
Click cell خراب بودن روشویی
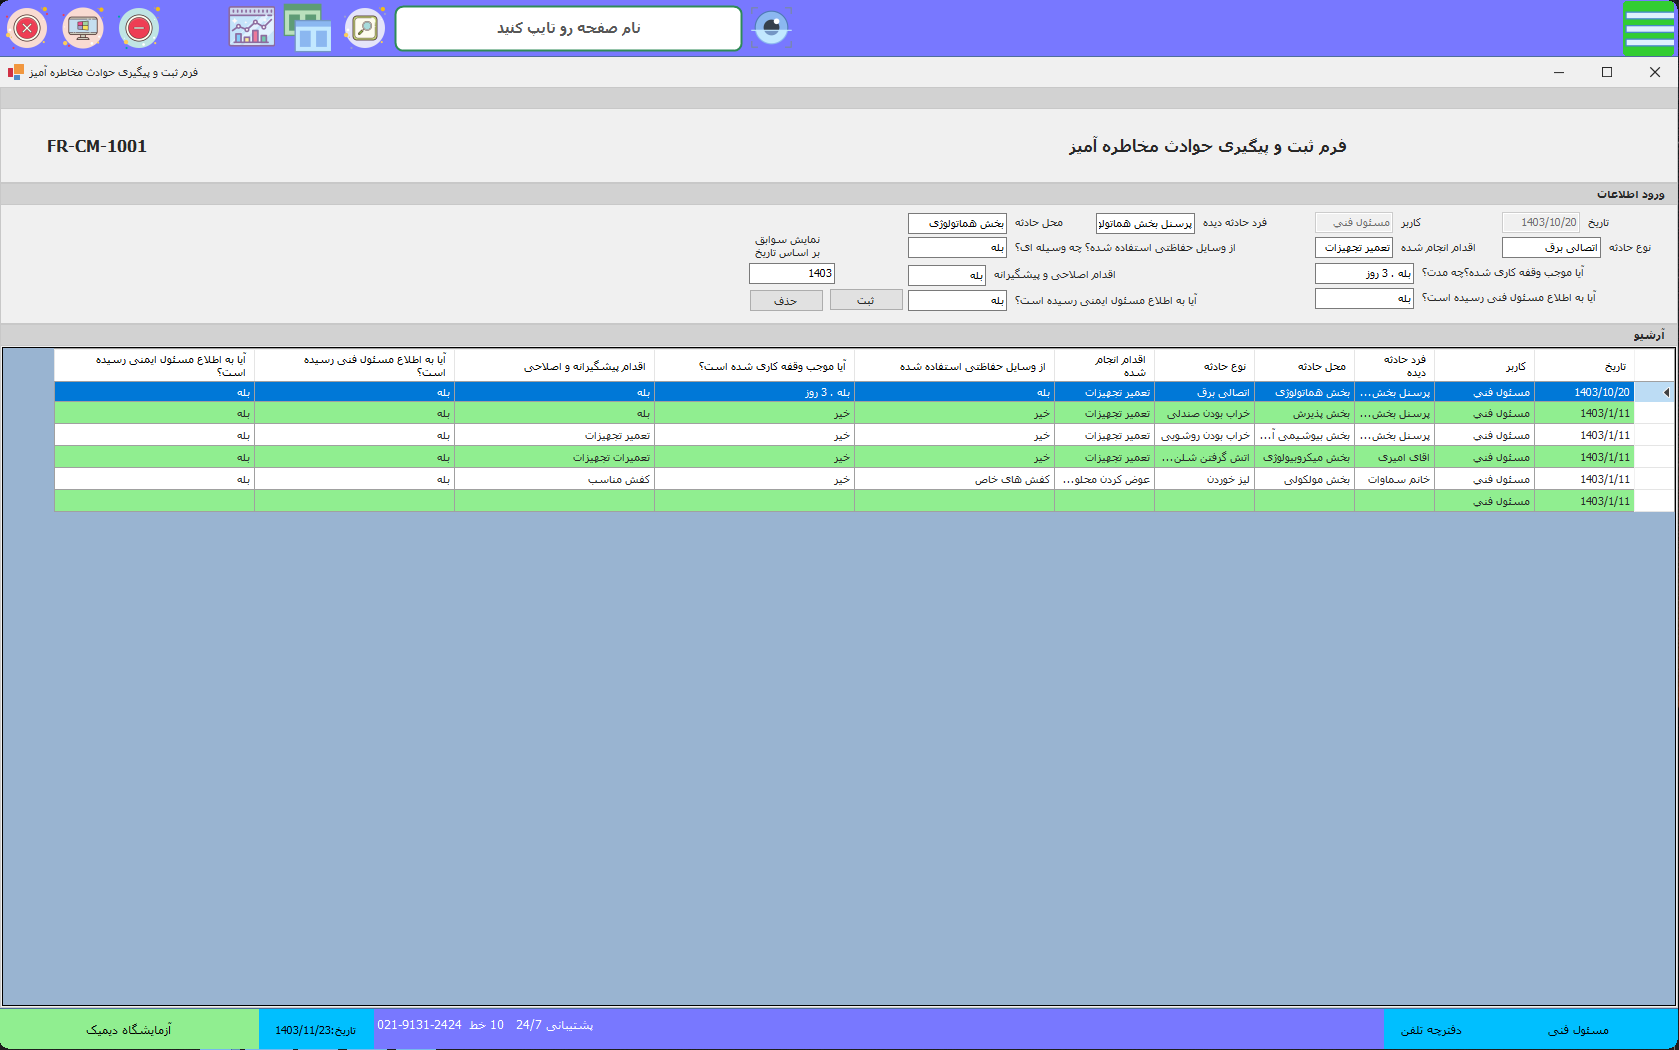click(1204, 435)
